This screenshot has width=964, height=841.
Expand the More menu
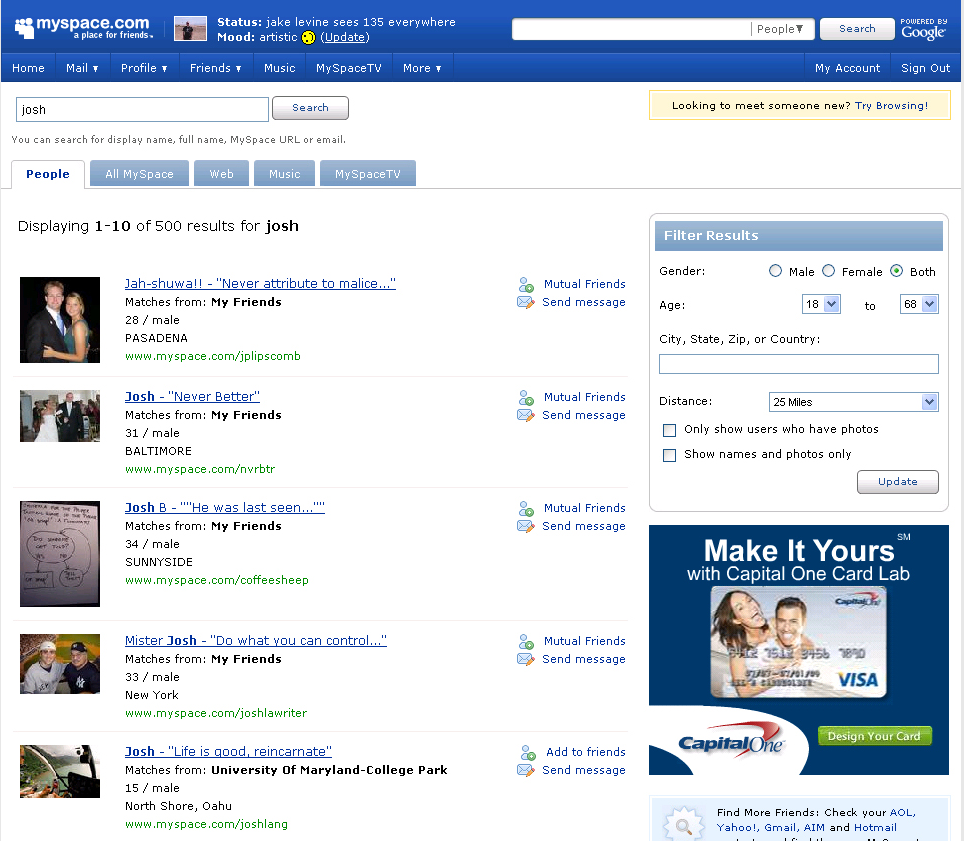[x=422, y=68]
